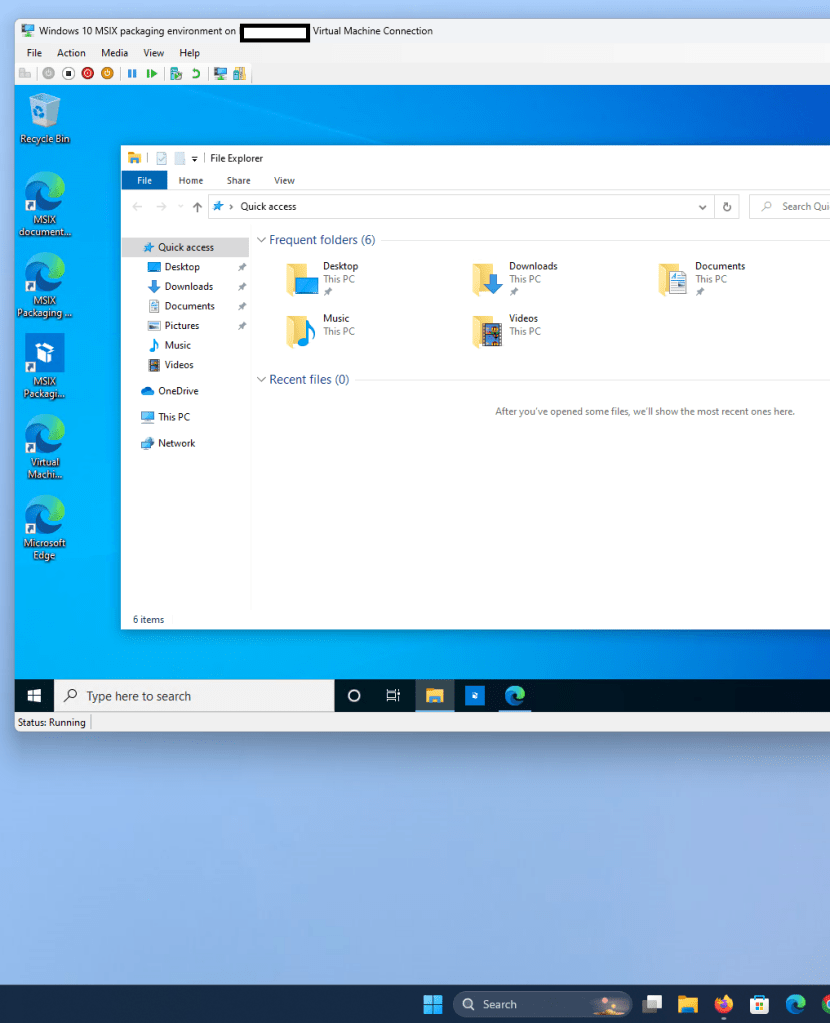This screenshot has height=1023, width=830.
Task: Send Ctrl+Alt+Delete using the VM toolbar icon
Action: 24,72
